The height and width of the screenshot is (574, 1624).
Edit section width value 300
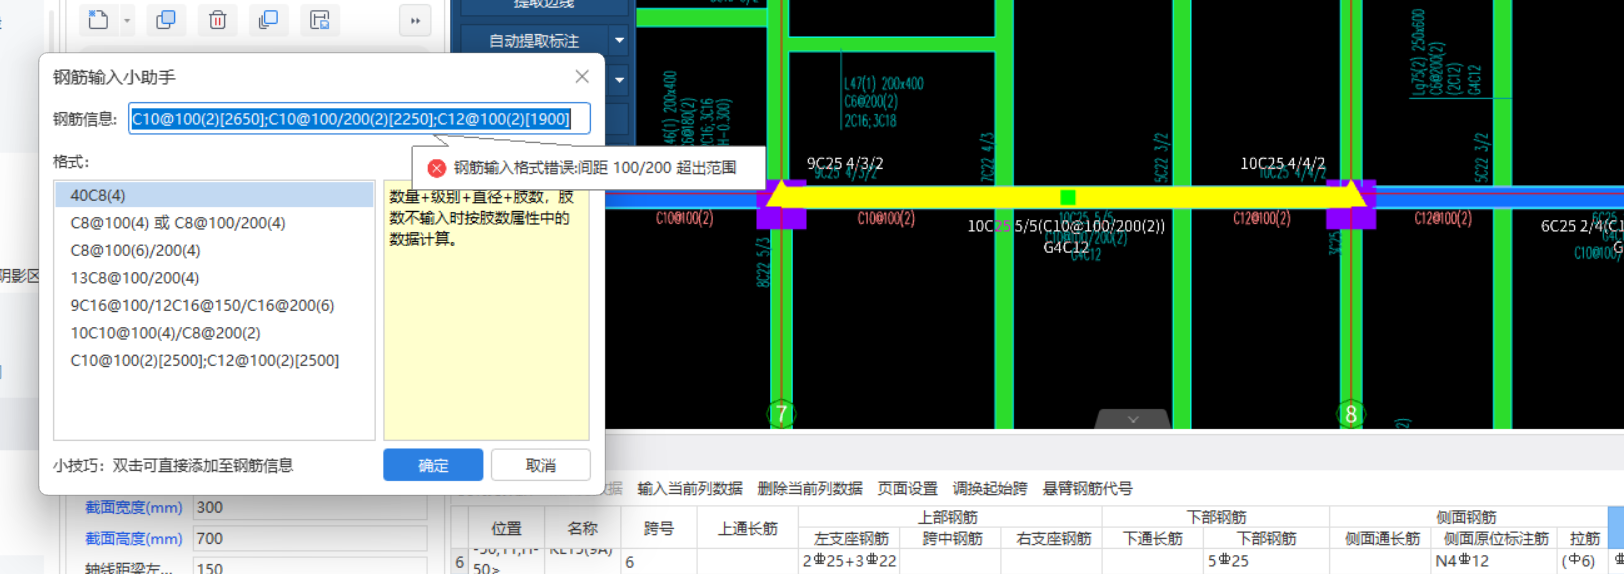pyautogui.click(x=310, y=508)
